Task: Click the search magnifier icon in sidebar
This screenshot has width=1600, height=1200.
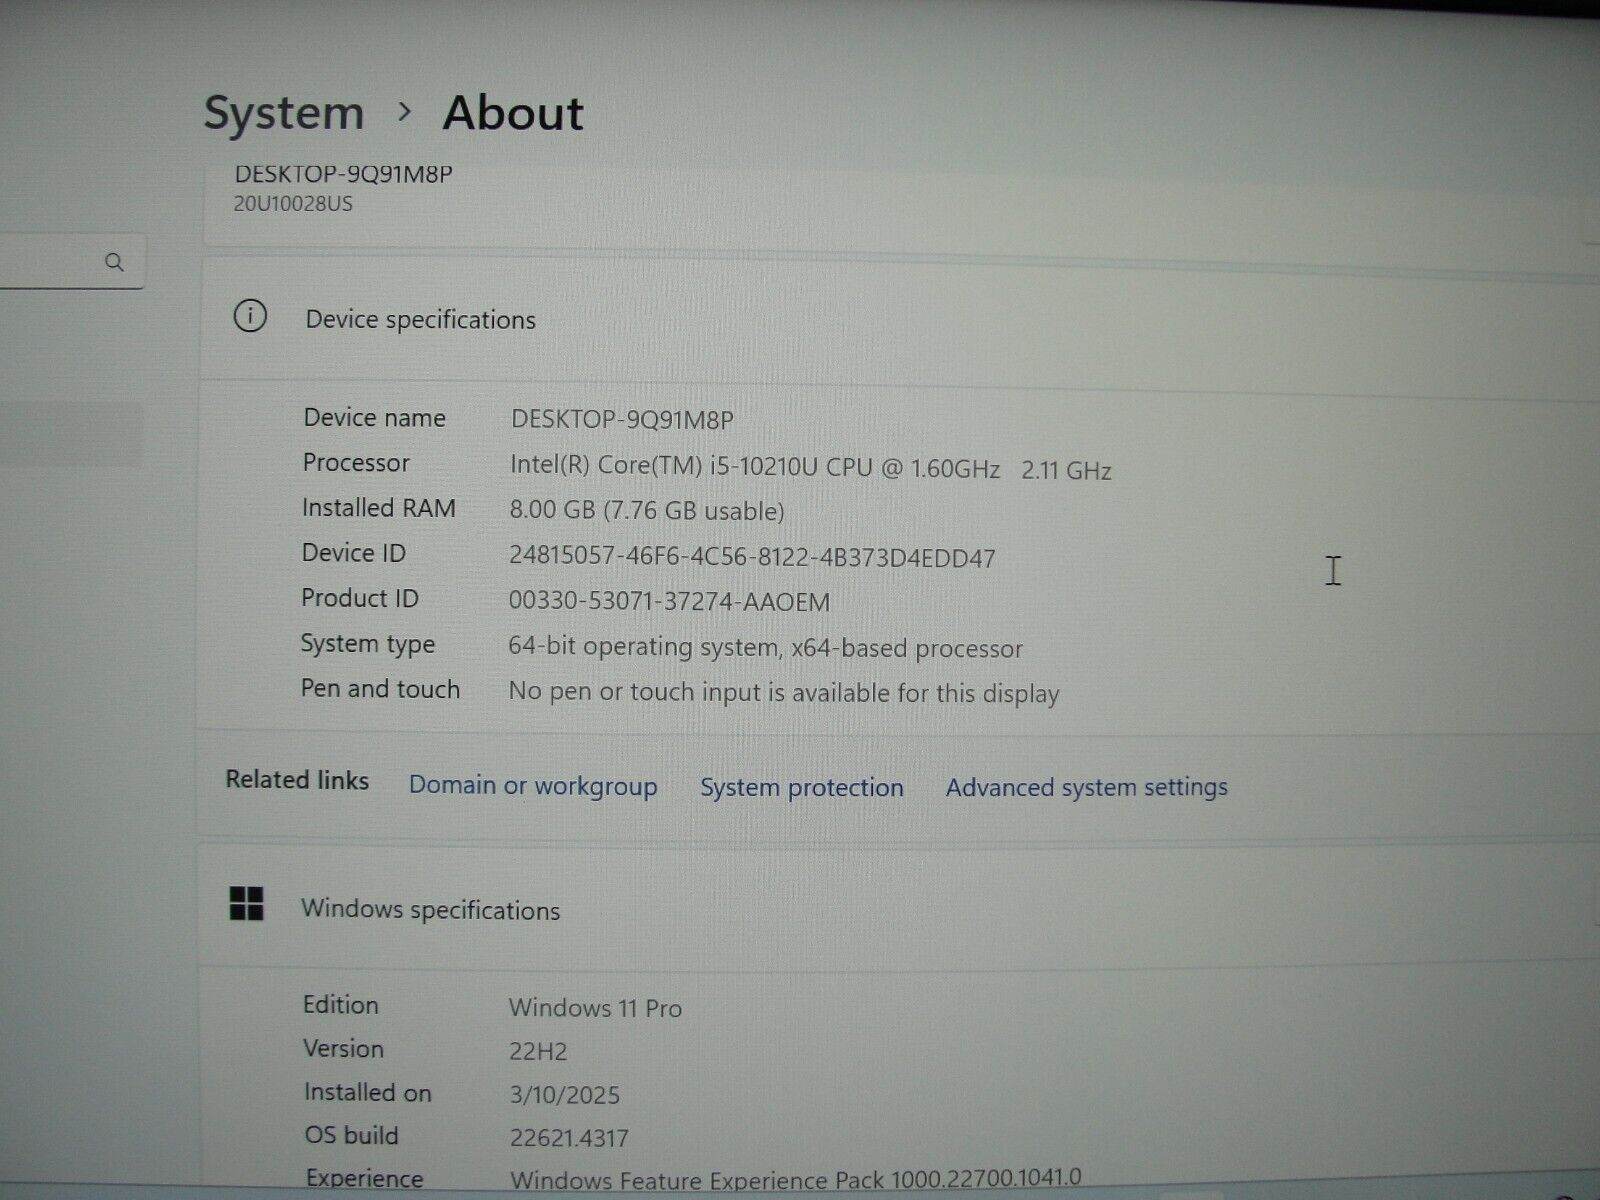Action: pos(116,262)
